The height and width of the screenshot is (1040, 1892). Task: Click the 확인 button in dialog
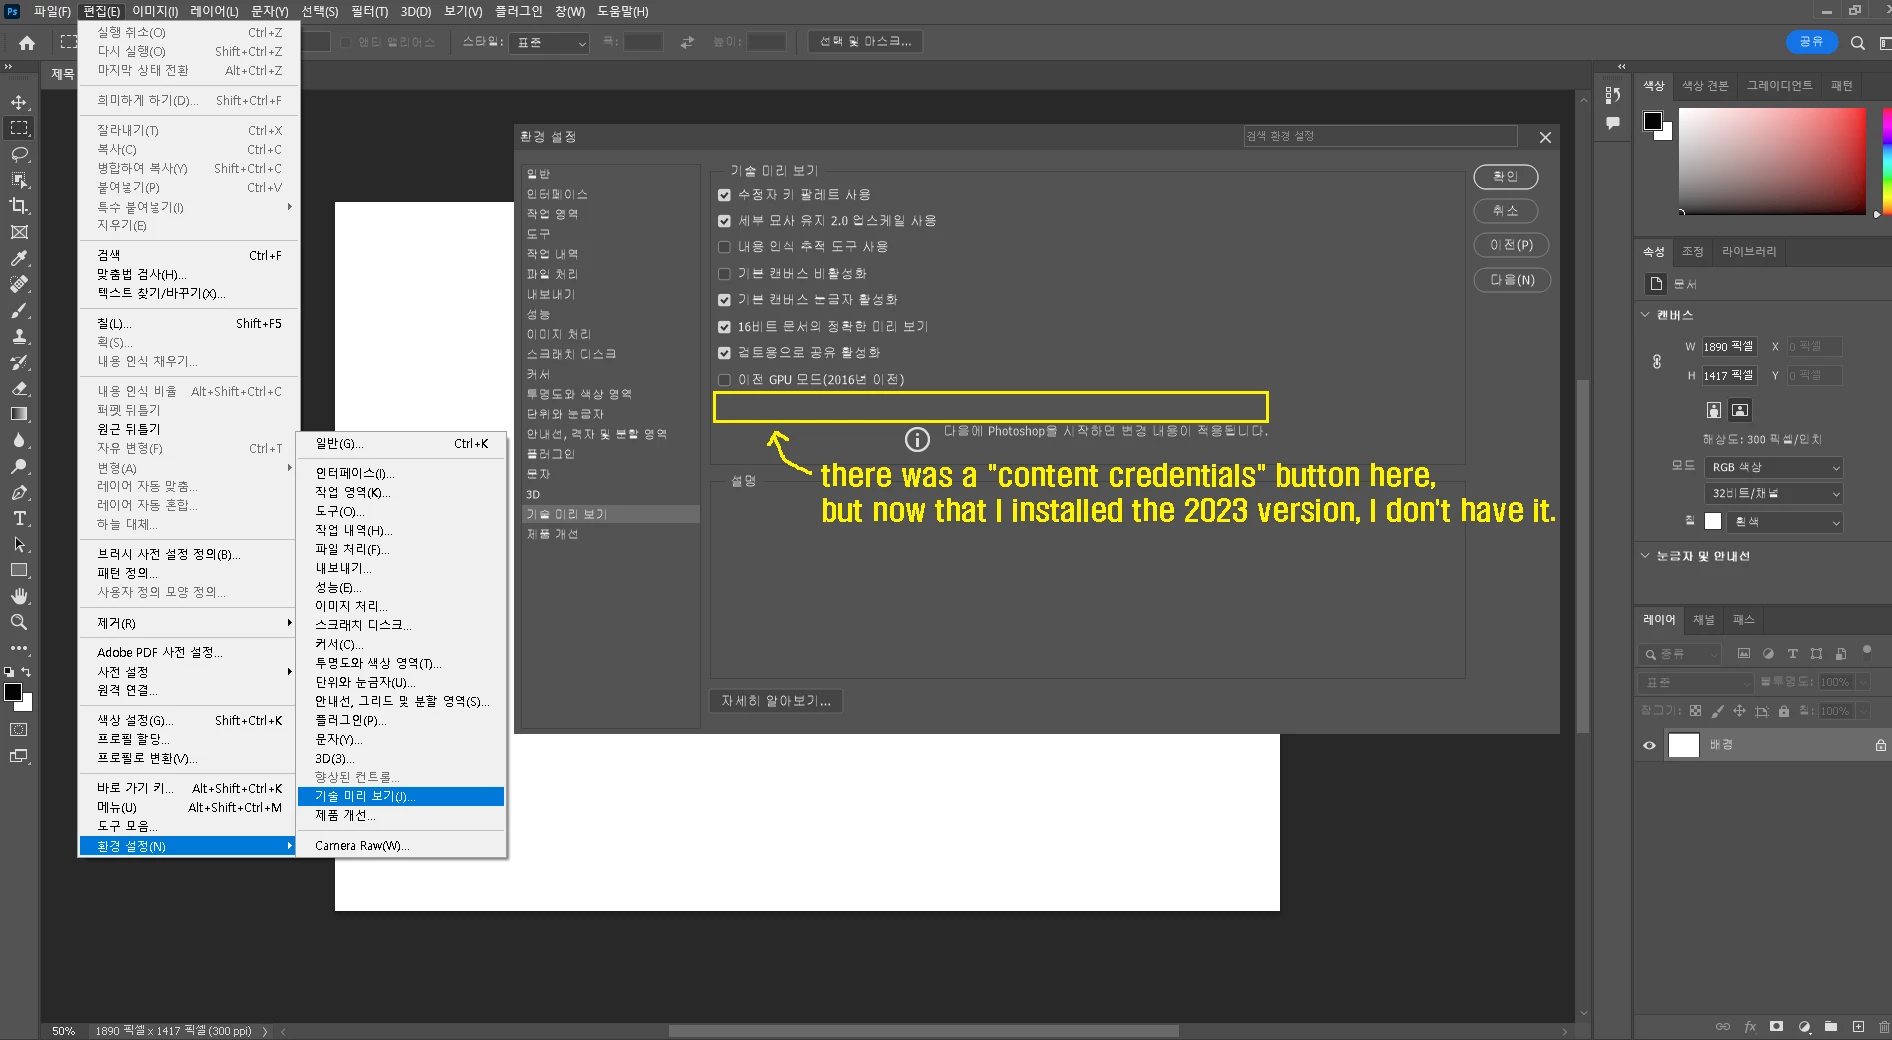1505,177
